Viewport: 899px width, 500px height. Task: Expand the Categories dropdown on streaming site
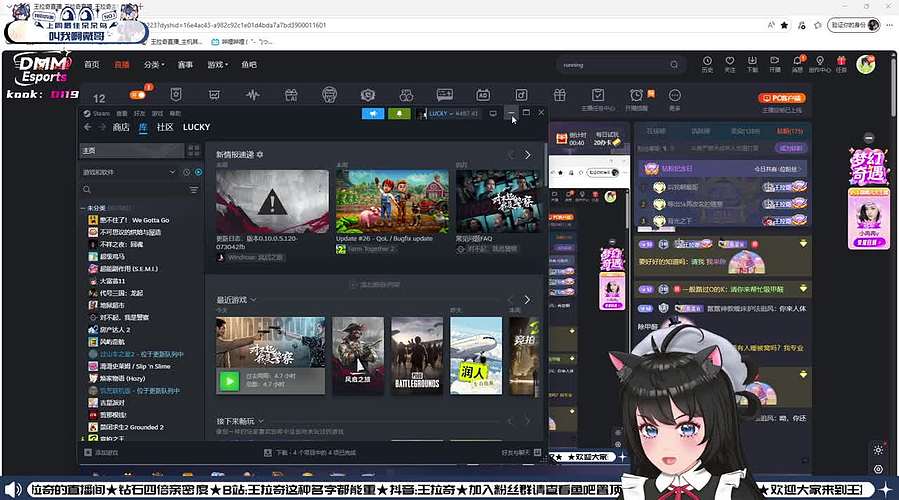(154, 65)
